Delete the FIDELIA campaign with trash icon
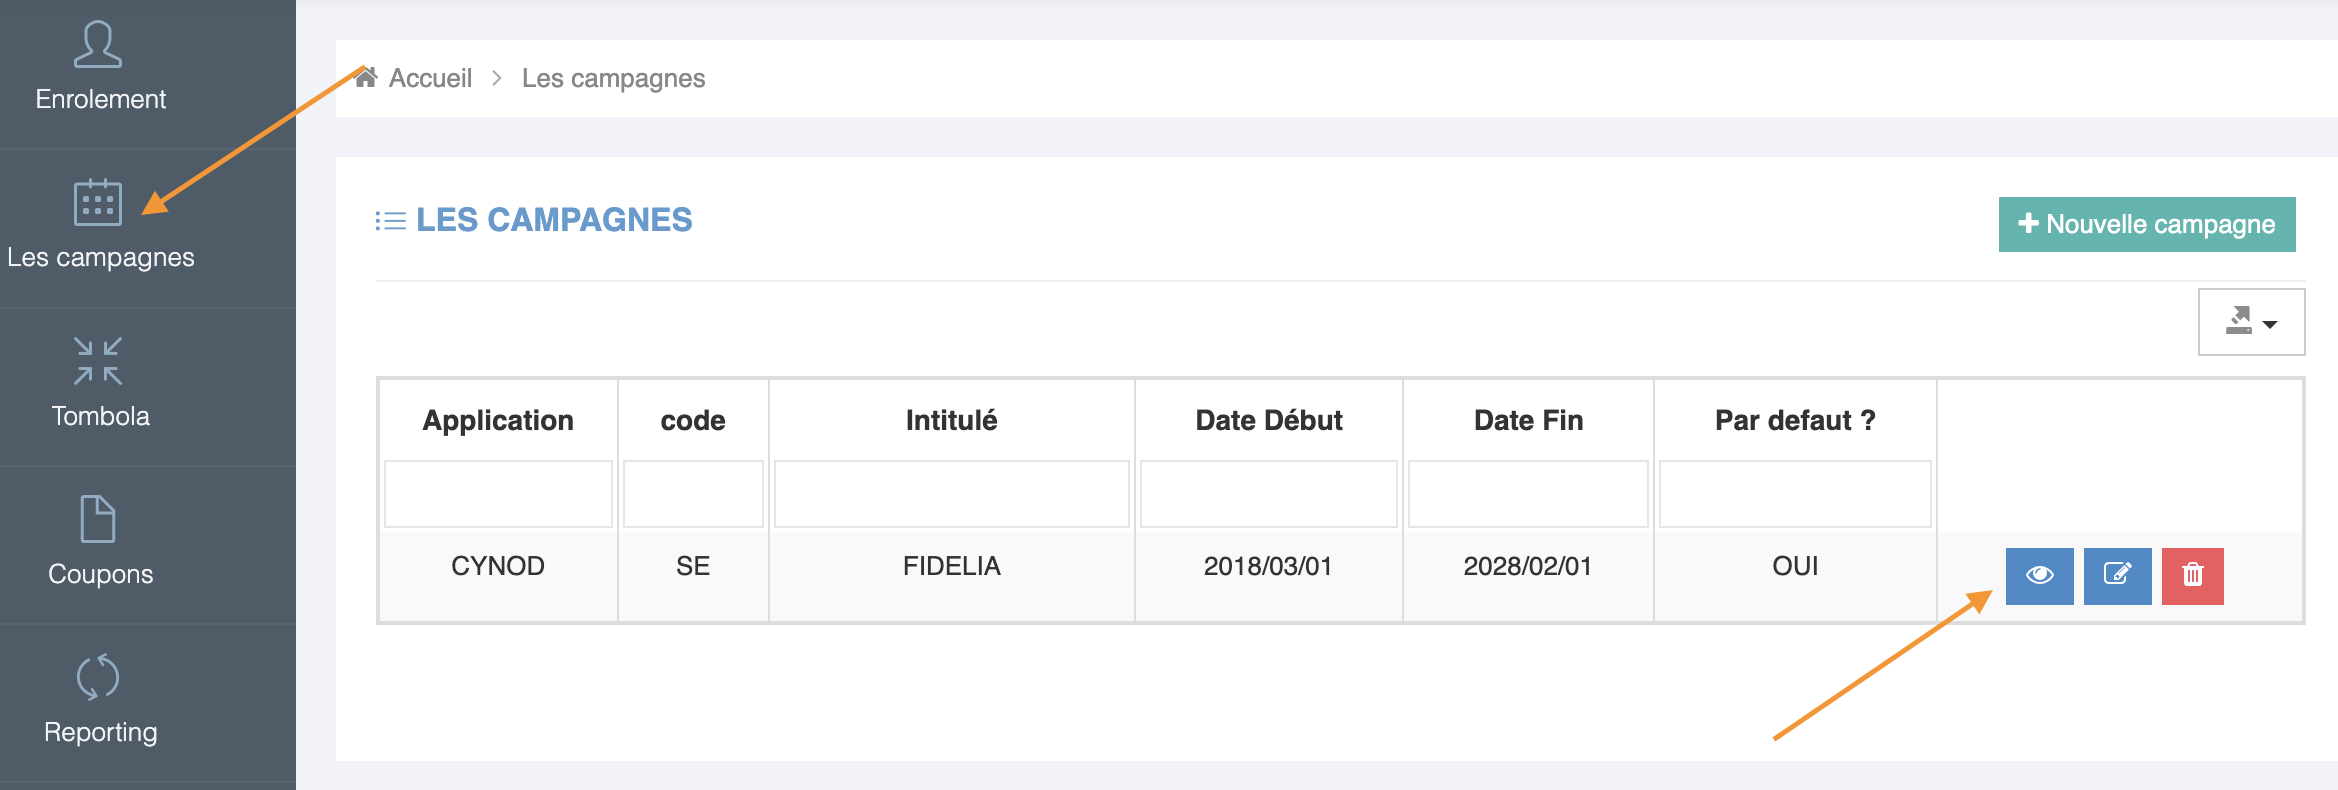 click(2192, 575)
